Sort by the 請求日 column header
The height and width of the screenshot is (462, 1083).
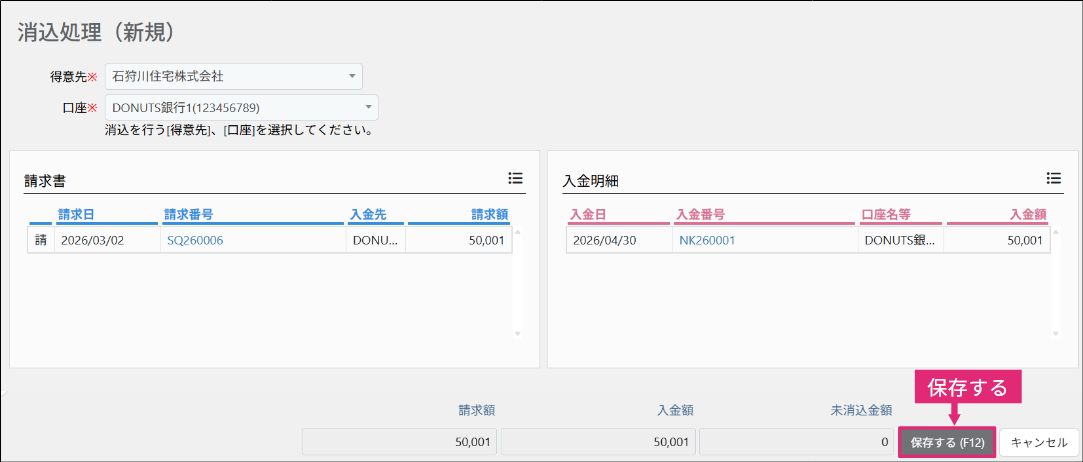[106, 215]
